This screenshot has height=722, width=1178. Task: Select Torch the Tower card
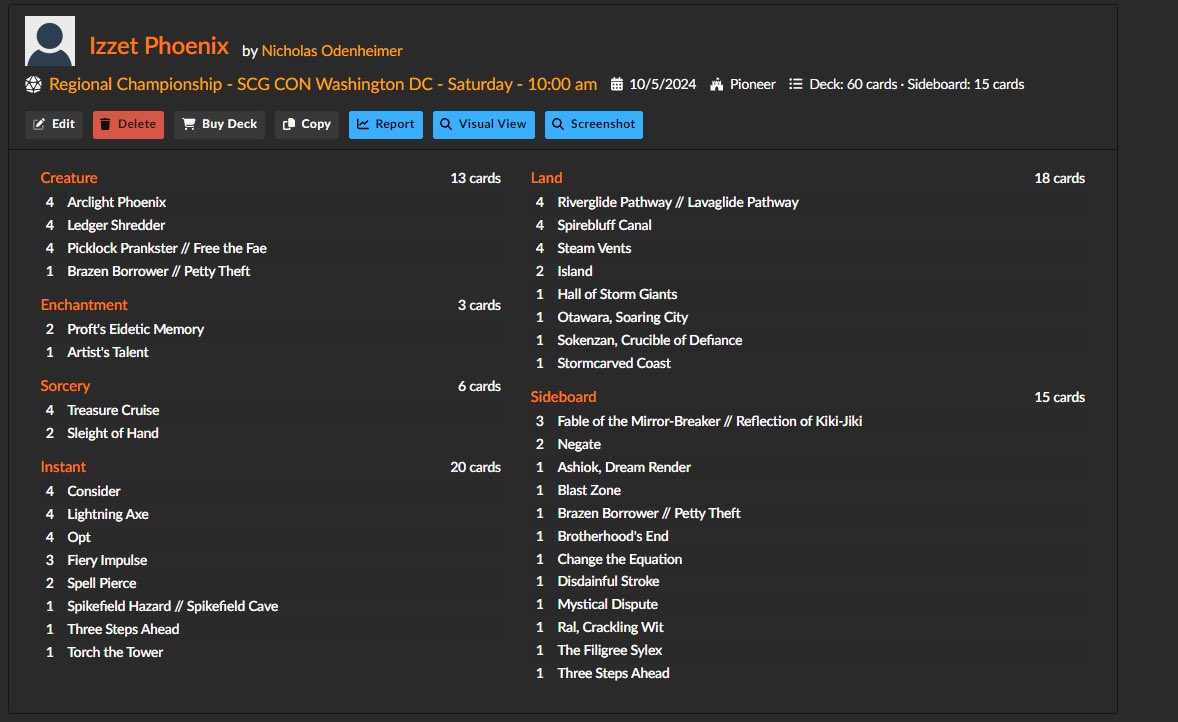(115, 652)
